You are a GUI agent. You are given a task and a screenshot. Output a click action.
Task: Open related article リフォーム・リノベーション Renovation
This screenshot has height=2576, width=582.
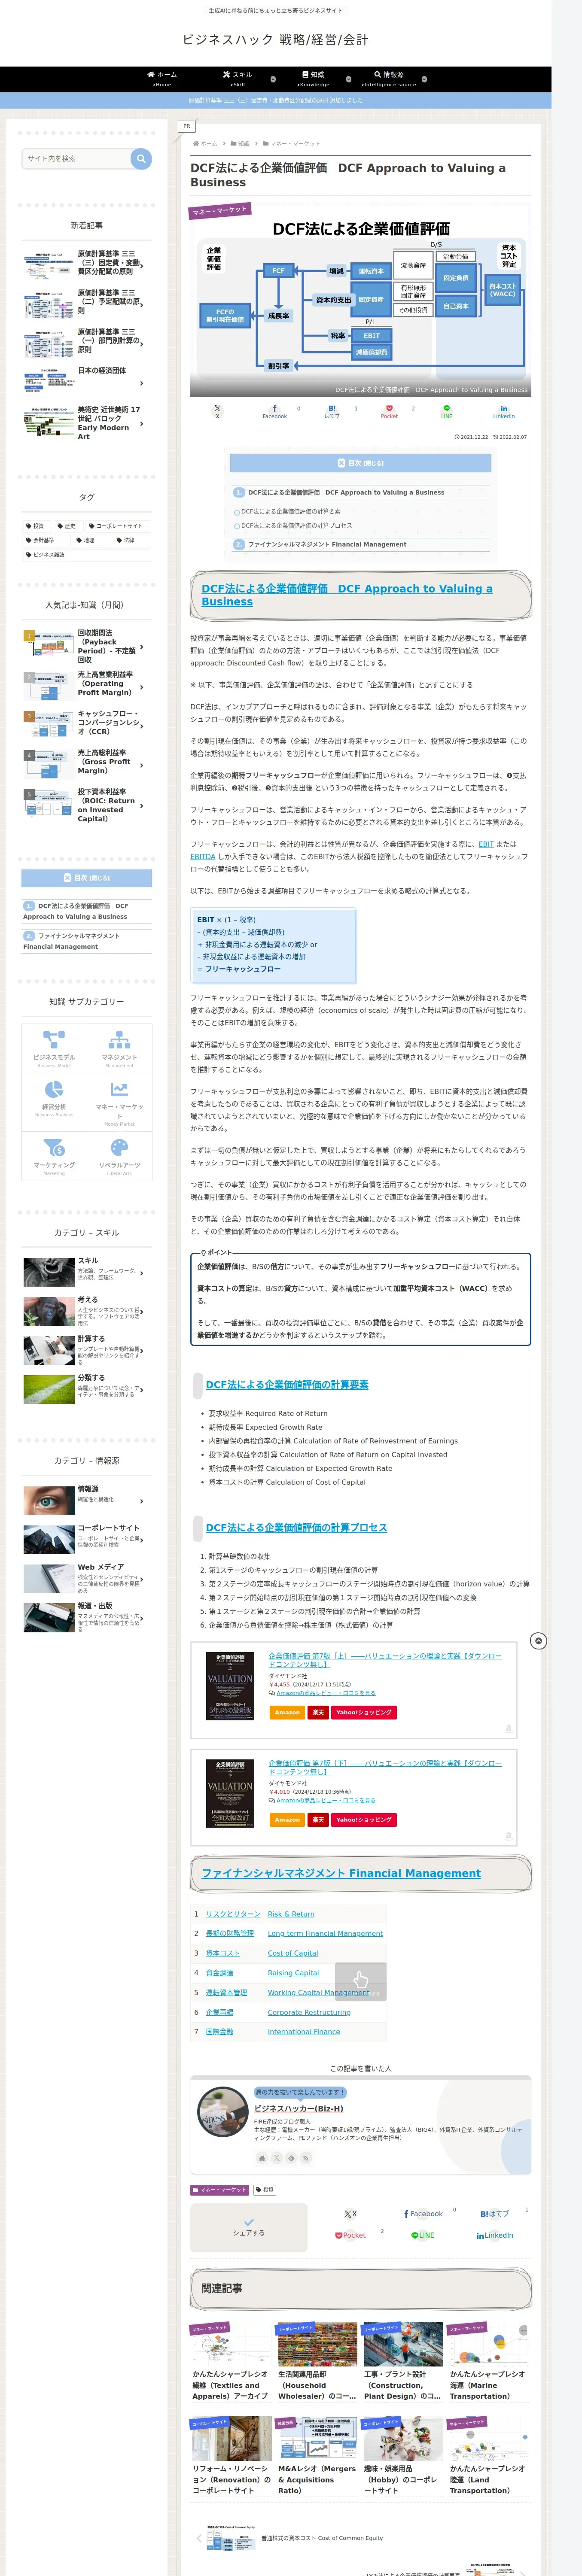click(x=232, y=2456)
